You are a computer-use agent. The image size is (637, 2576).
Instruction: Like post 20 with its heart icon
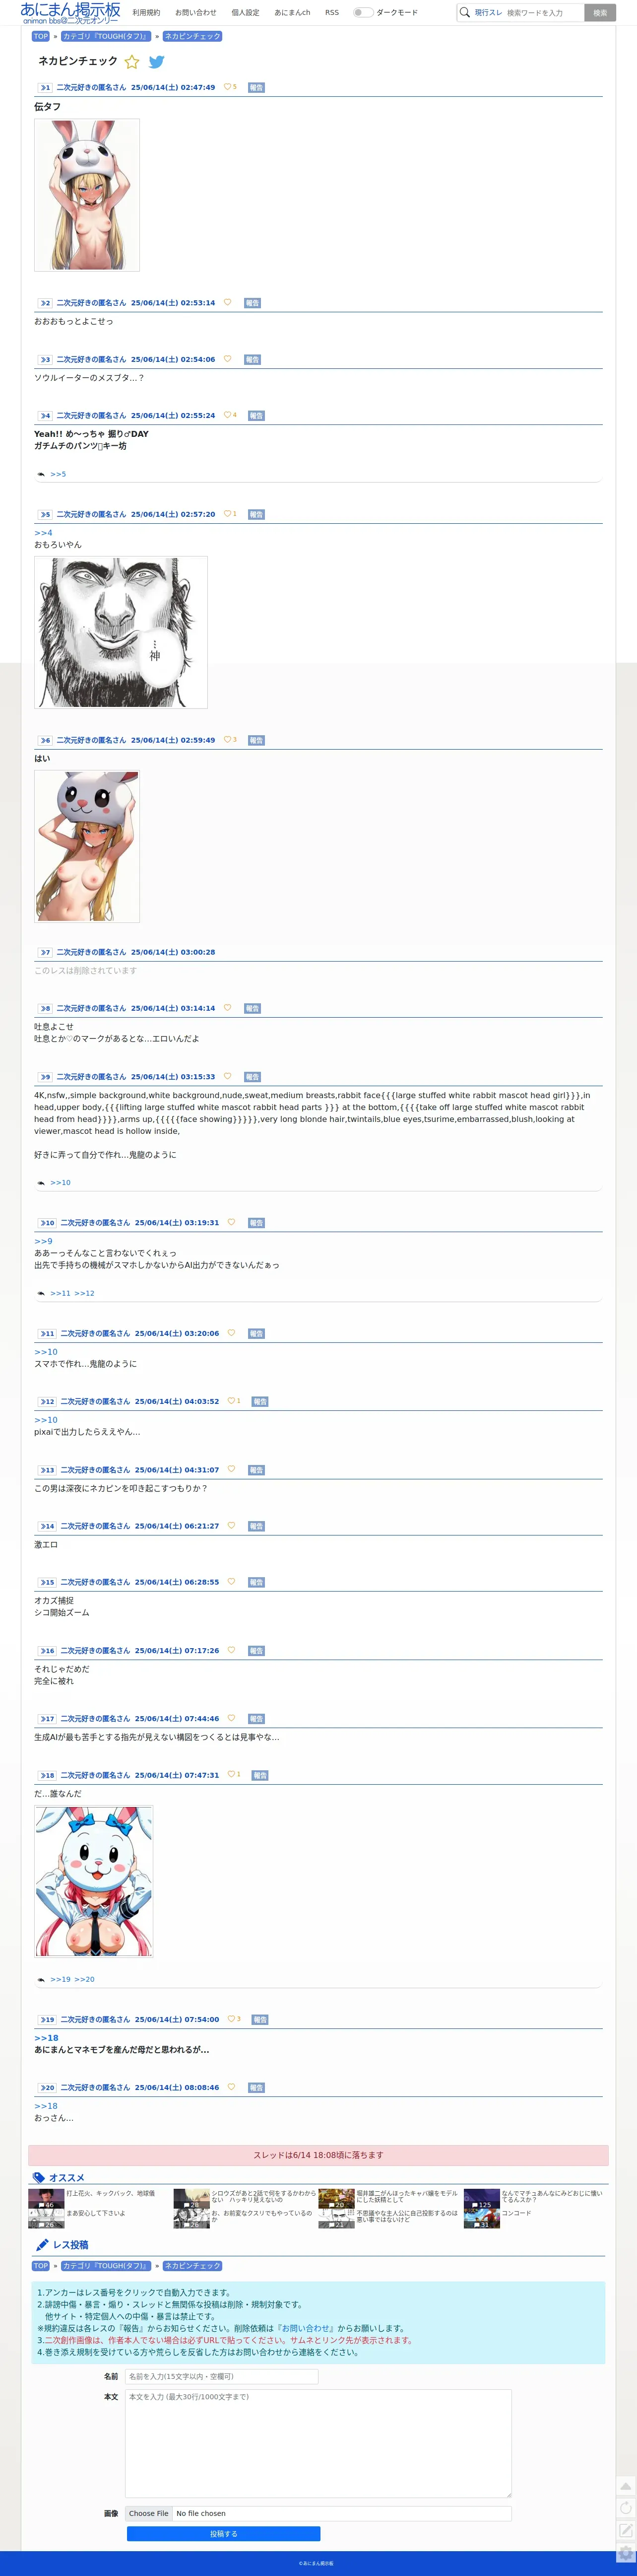pos(231,2087)
